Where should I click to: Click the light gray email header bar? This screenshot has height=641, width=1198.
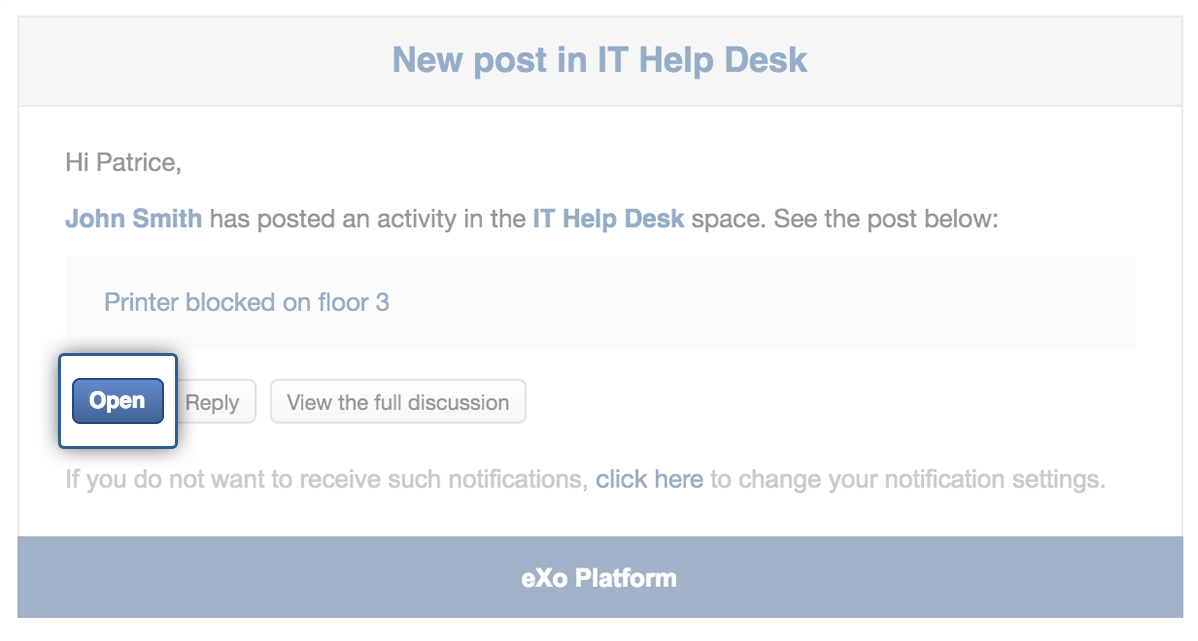600,61
